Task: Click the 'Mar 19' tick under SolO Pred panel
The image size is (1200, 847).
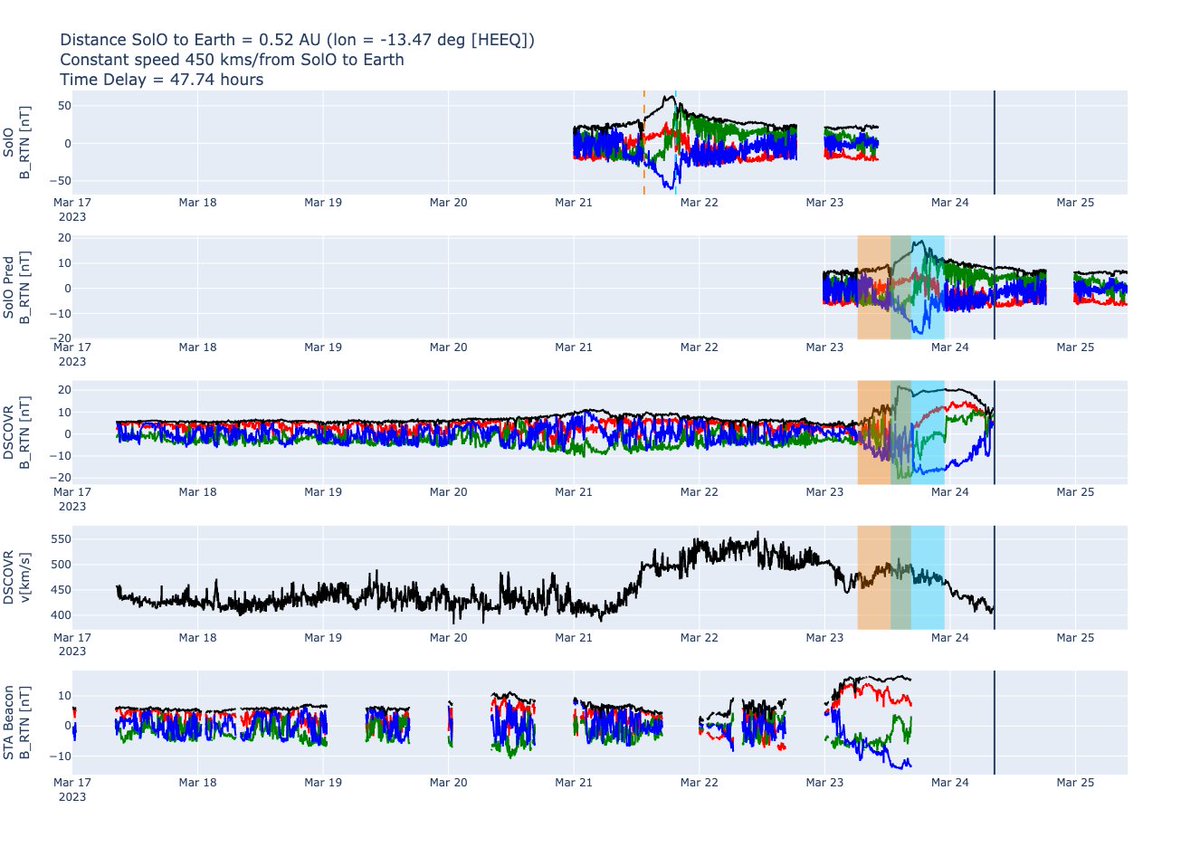Action: tap(323, 348)
